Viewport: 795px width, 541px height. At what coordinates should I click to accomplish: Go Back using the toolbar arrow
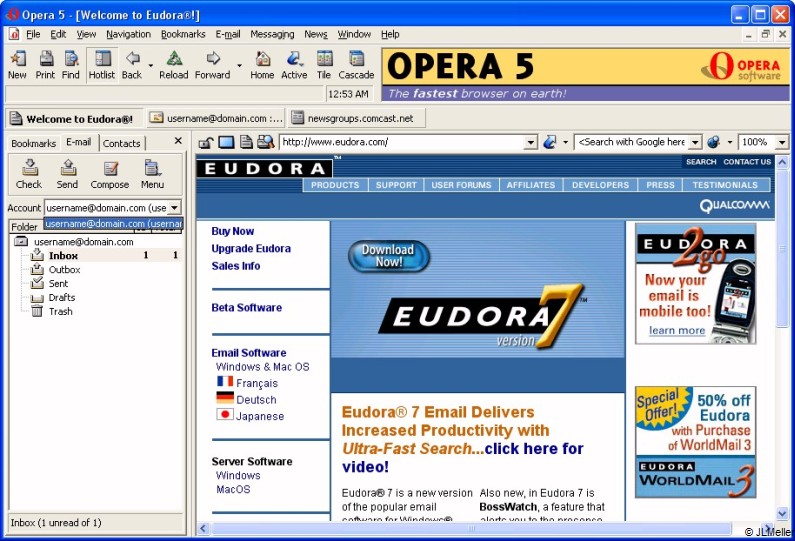[132, 65]
